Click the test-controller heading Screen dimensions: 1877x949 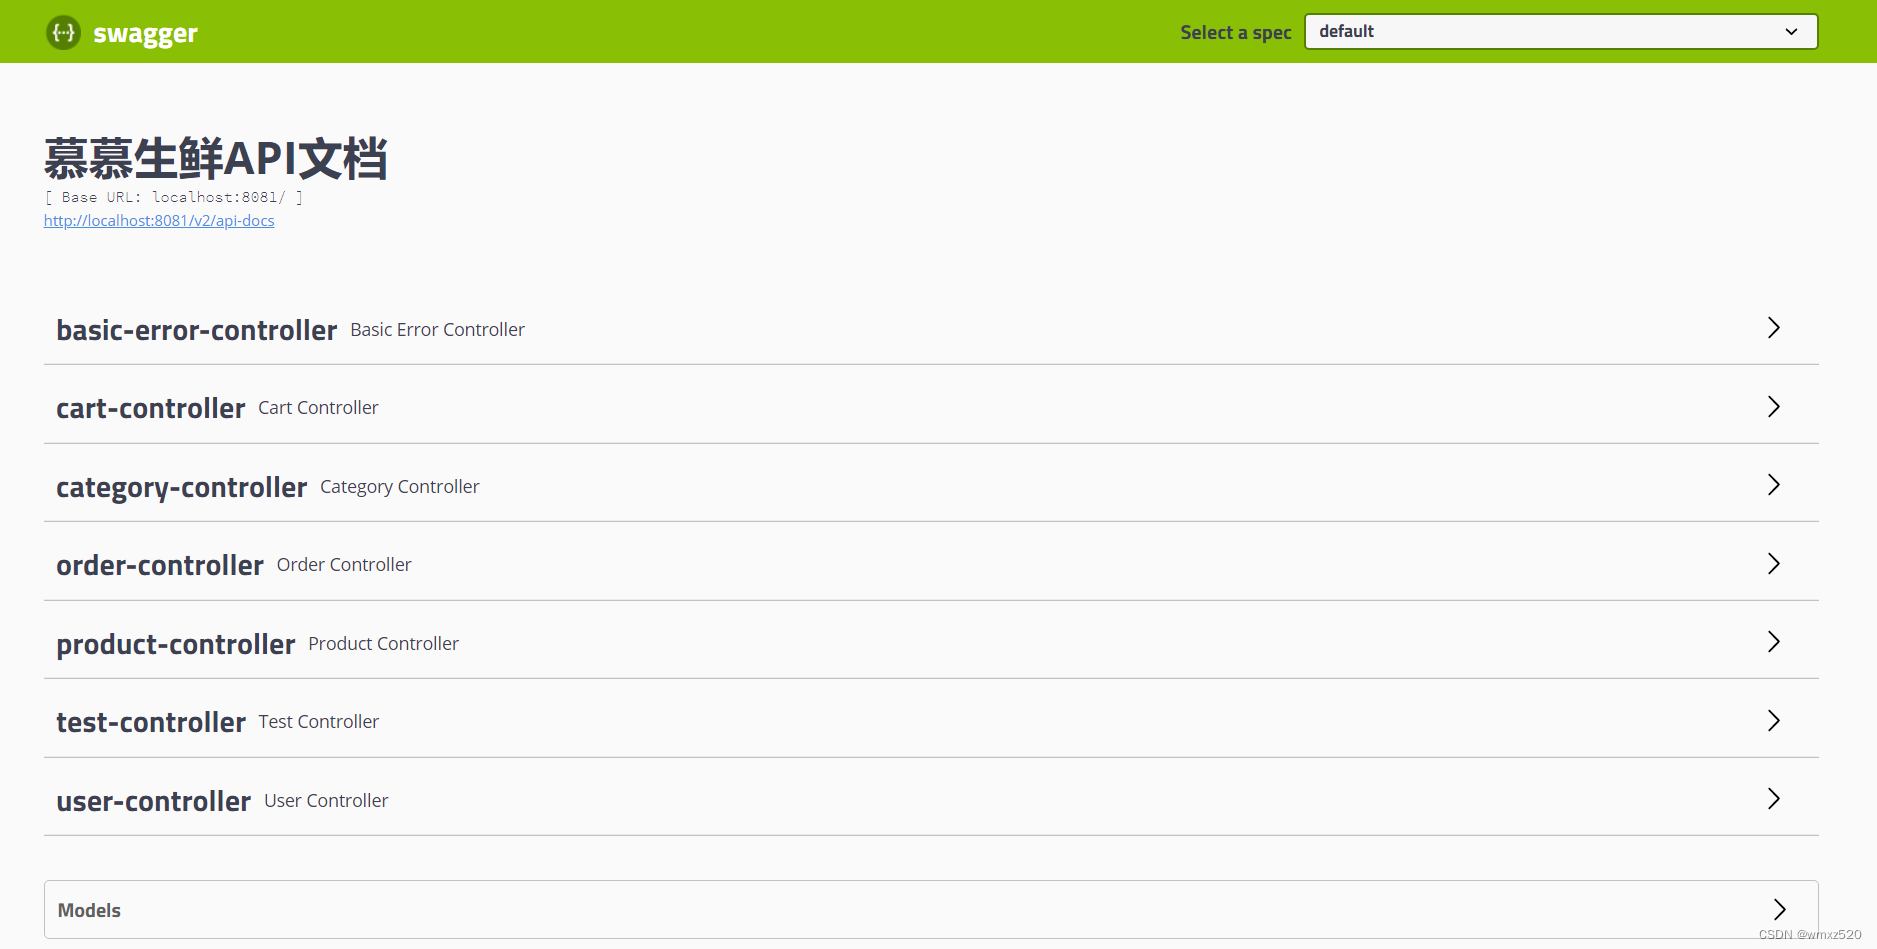point(151,722)
